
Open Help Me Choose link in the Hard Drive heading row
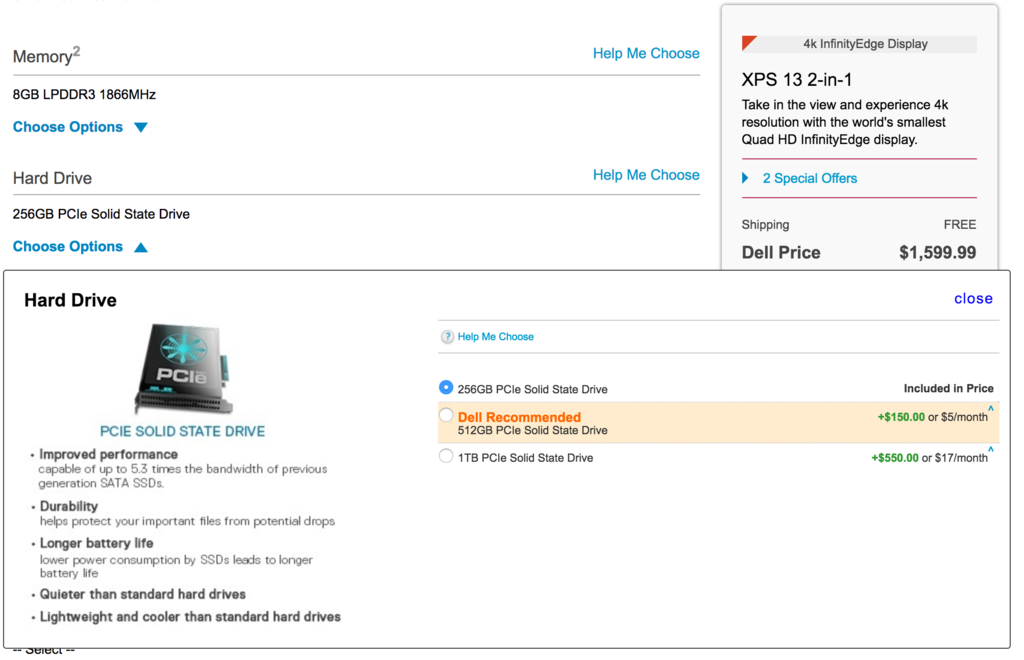[646, 175]
